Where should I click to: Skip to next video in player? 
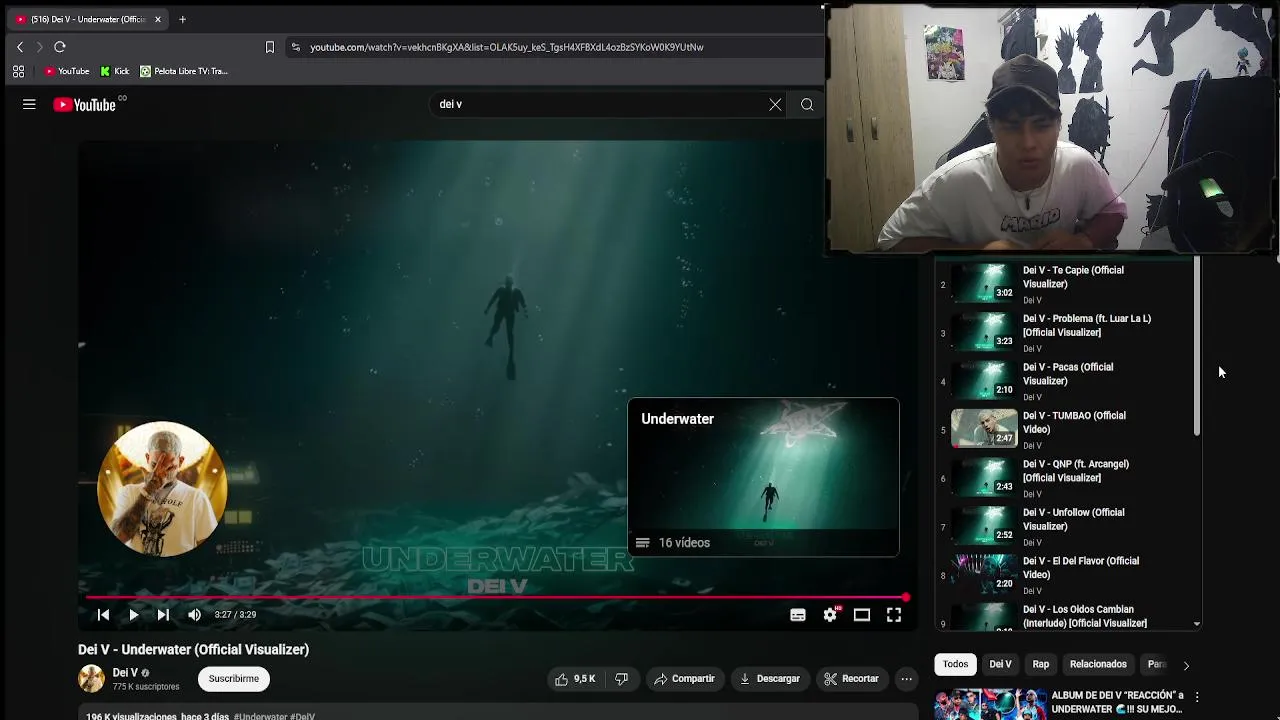[x=163, y=615]
